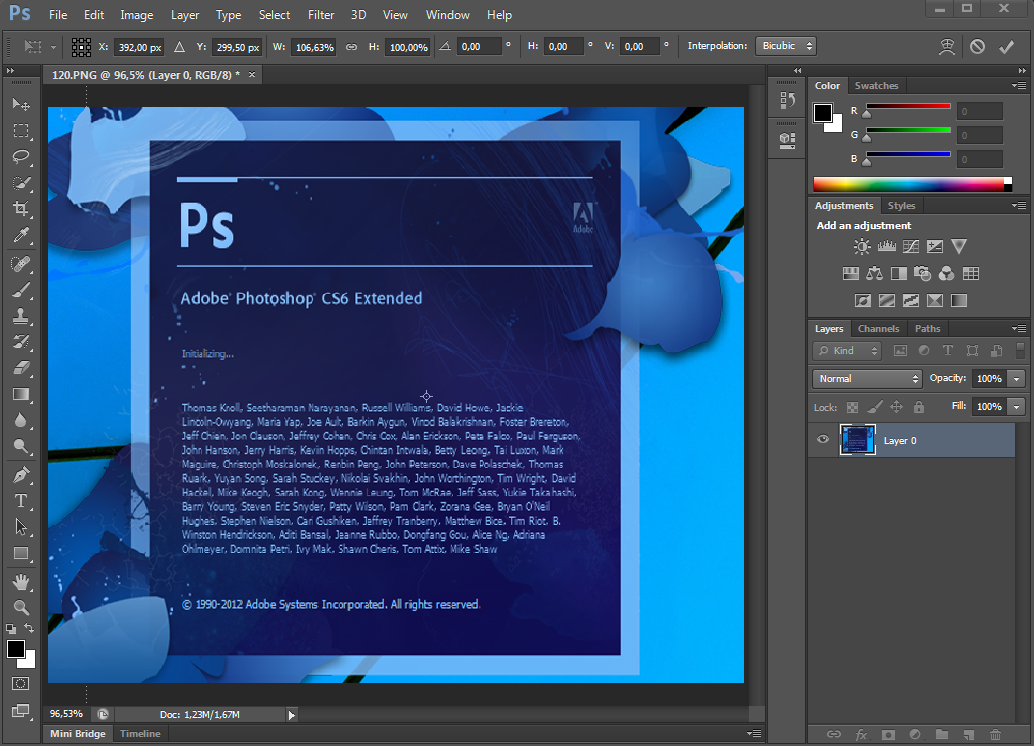Toggle Quick Mask mode
Viewport: 1034px width, 746px height.
20,683
